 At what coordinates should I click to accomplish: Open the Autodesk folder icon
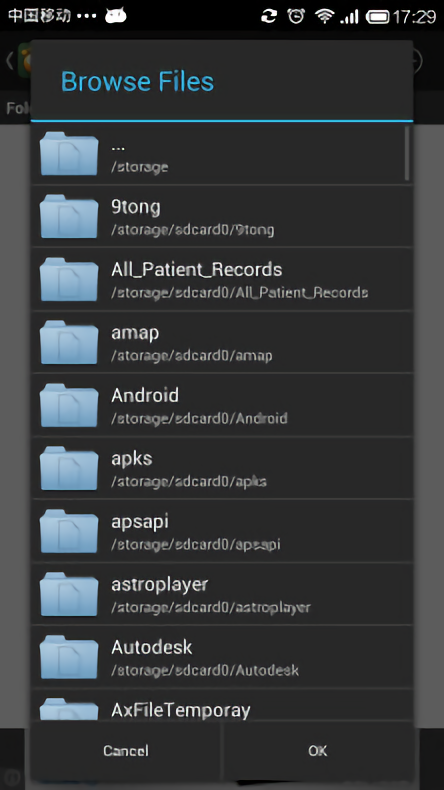pos(69,657)
